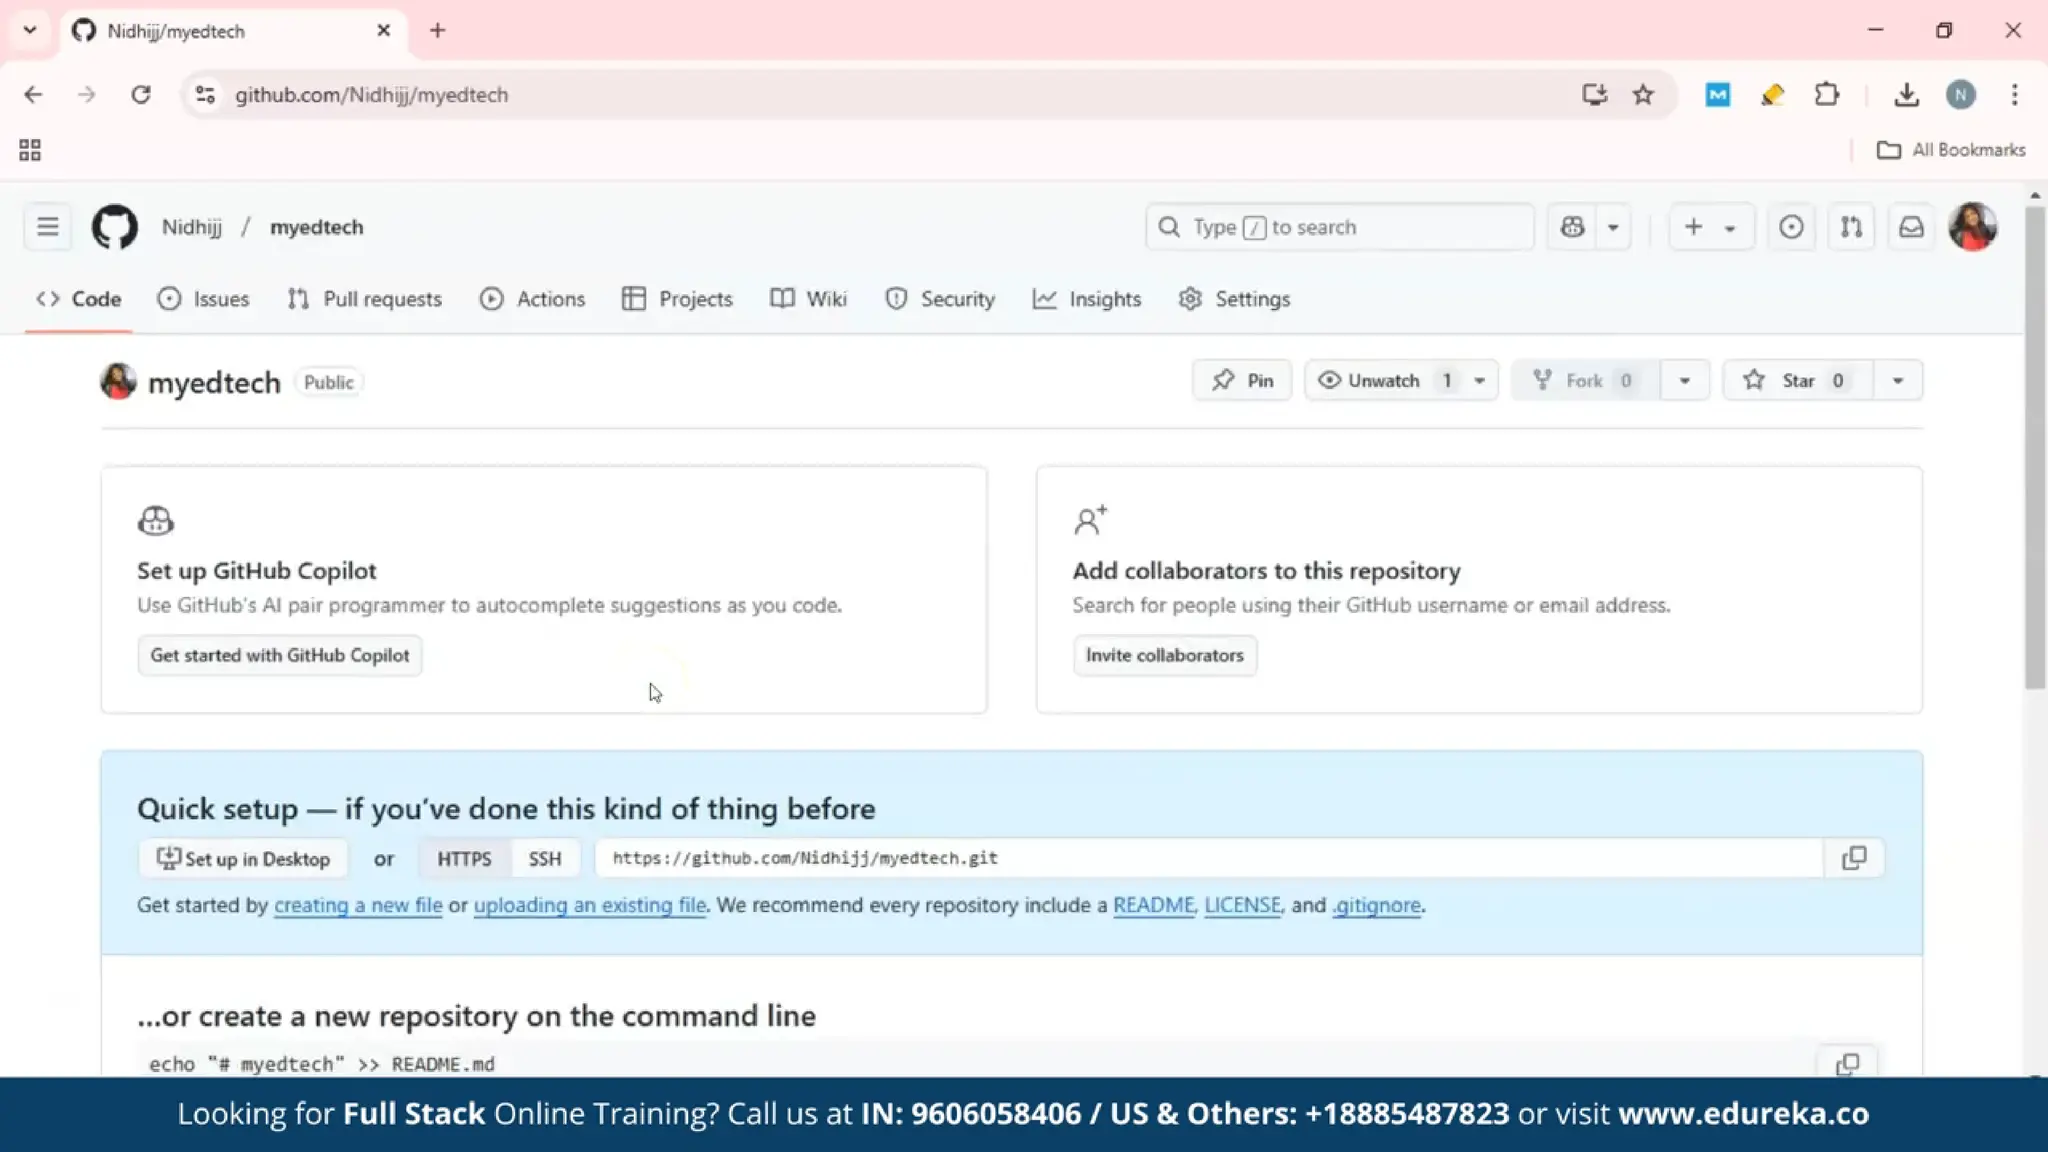The width and height of the screenshot is (2048, 1152).
Task: Open browser Downloads icon
Action: pyautogui.click(x=1907, y=95)
